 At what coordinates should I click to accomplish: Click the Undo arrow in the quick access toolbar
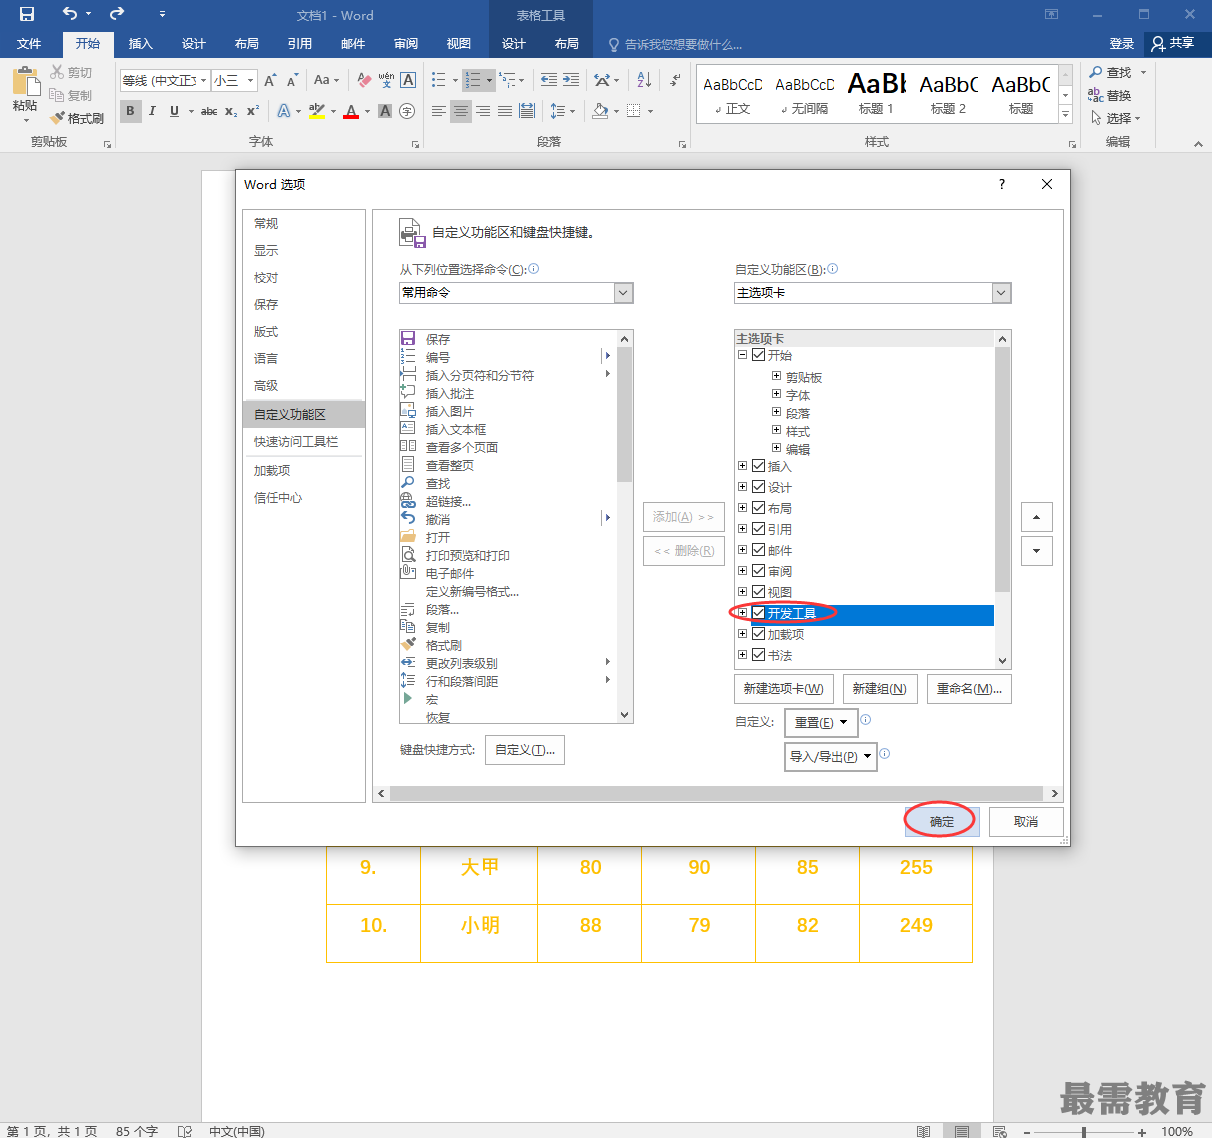click(x=70, y=14)
